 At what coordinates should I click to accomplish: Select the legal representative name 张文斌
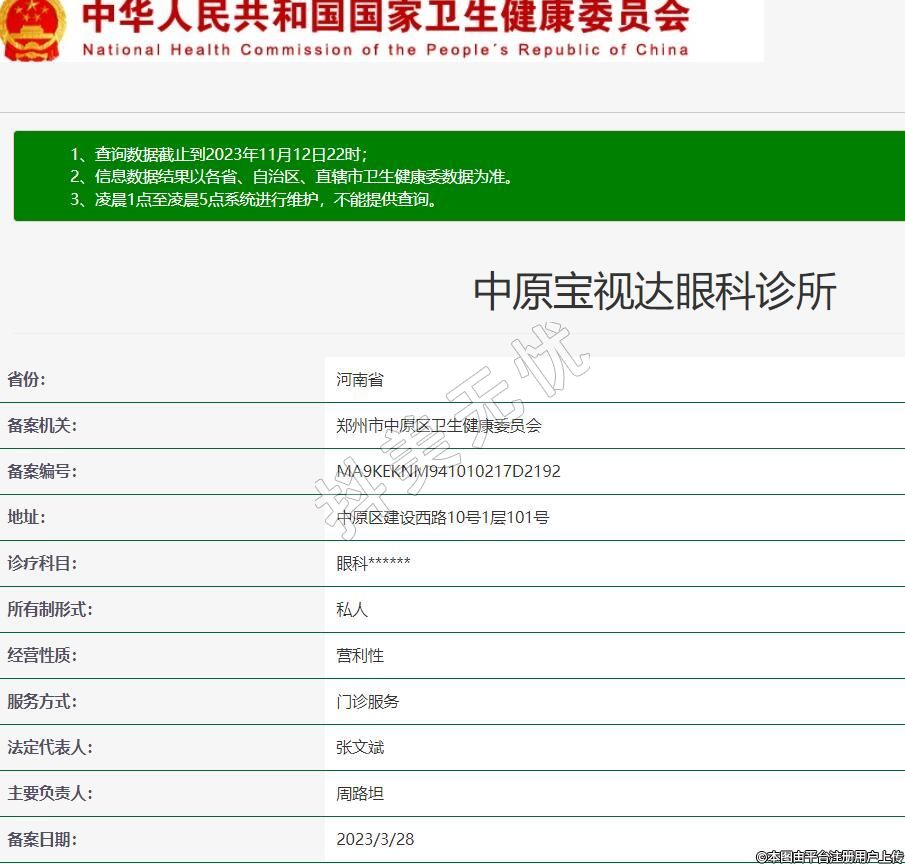click(x=360, y=748)
